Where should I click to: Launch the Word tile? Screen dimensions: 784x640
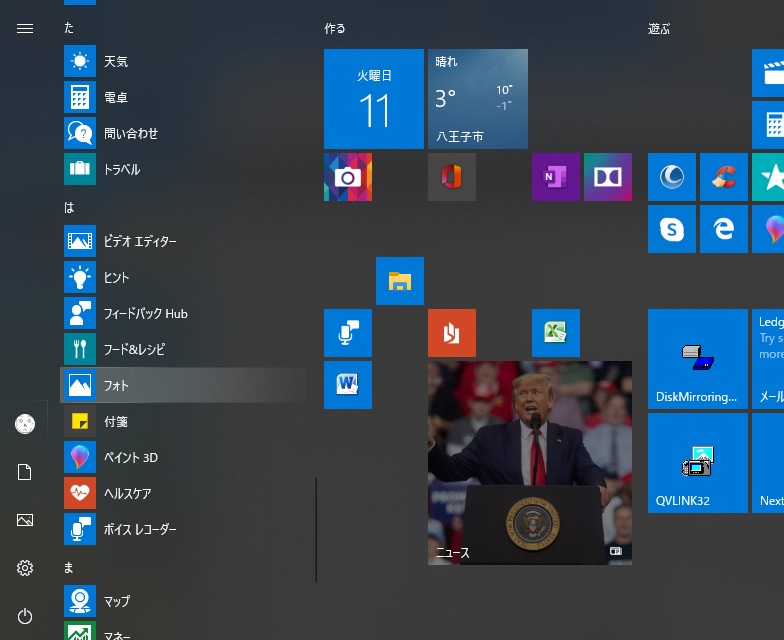pos(348,385)
